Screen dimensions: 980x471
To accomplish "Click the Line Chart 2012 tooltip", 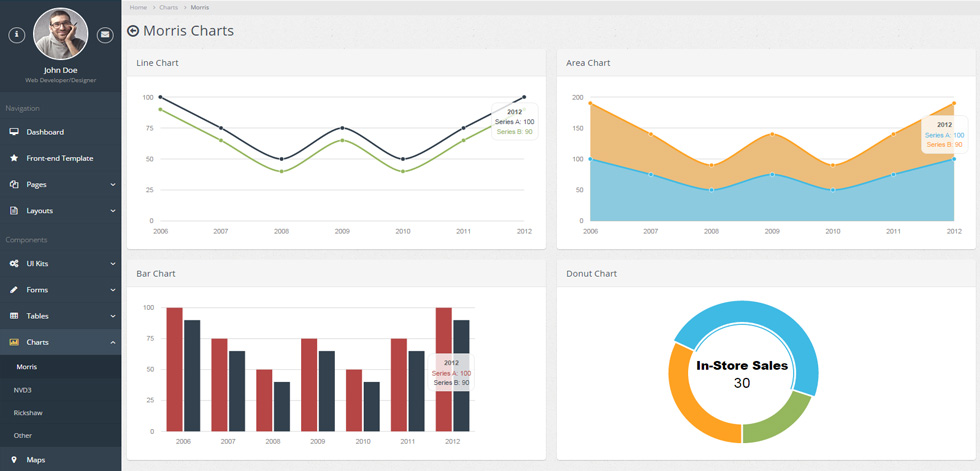I will [x=514, y=122].
